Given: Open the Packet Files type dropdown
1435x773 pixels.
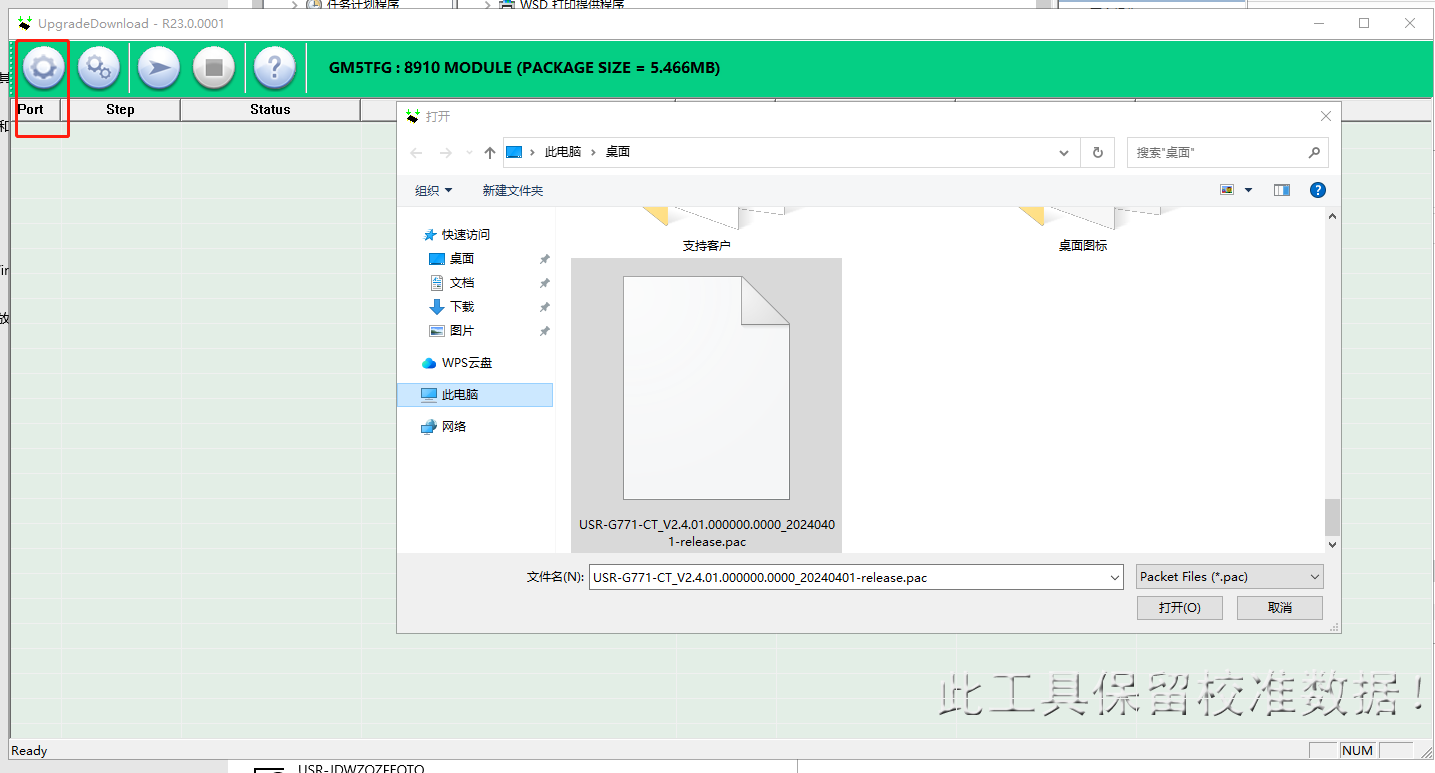Looking at the screenshot, I should point(1229,577).
